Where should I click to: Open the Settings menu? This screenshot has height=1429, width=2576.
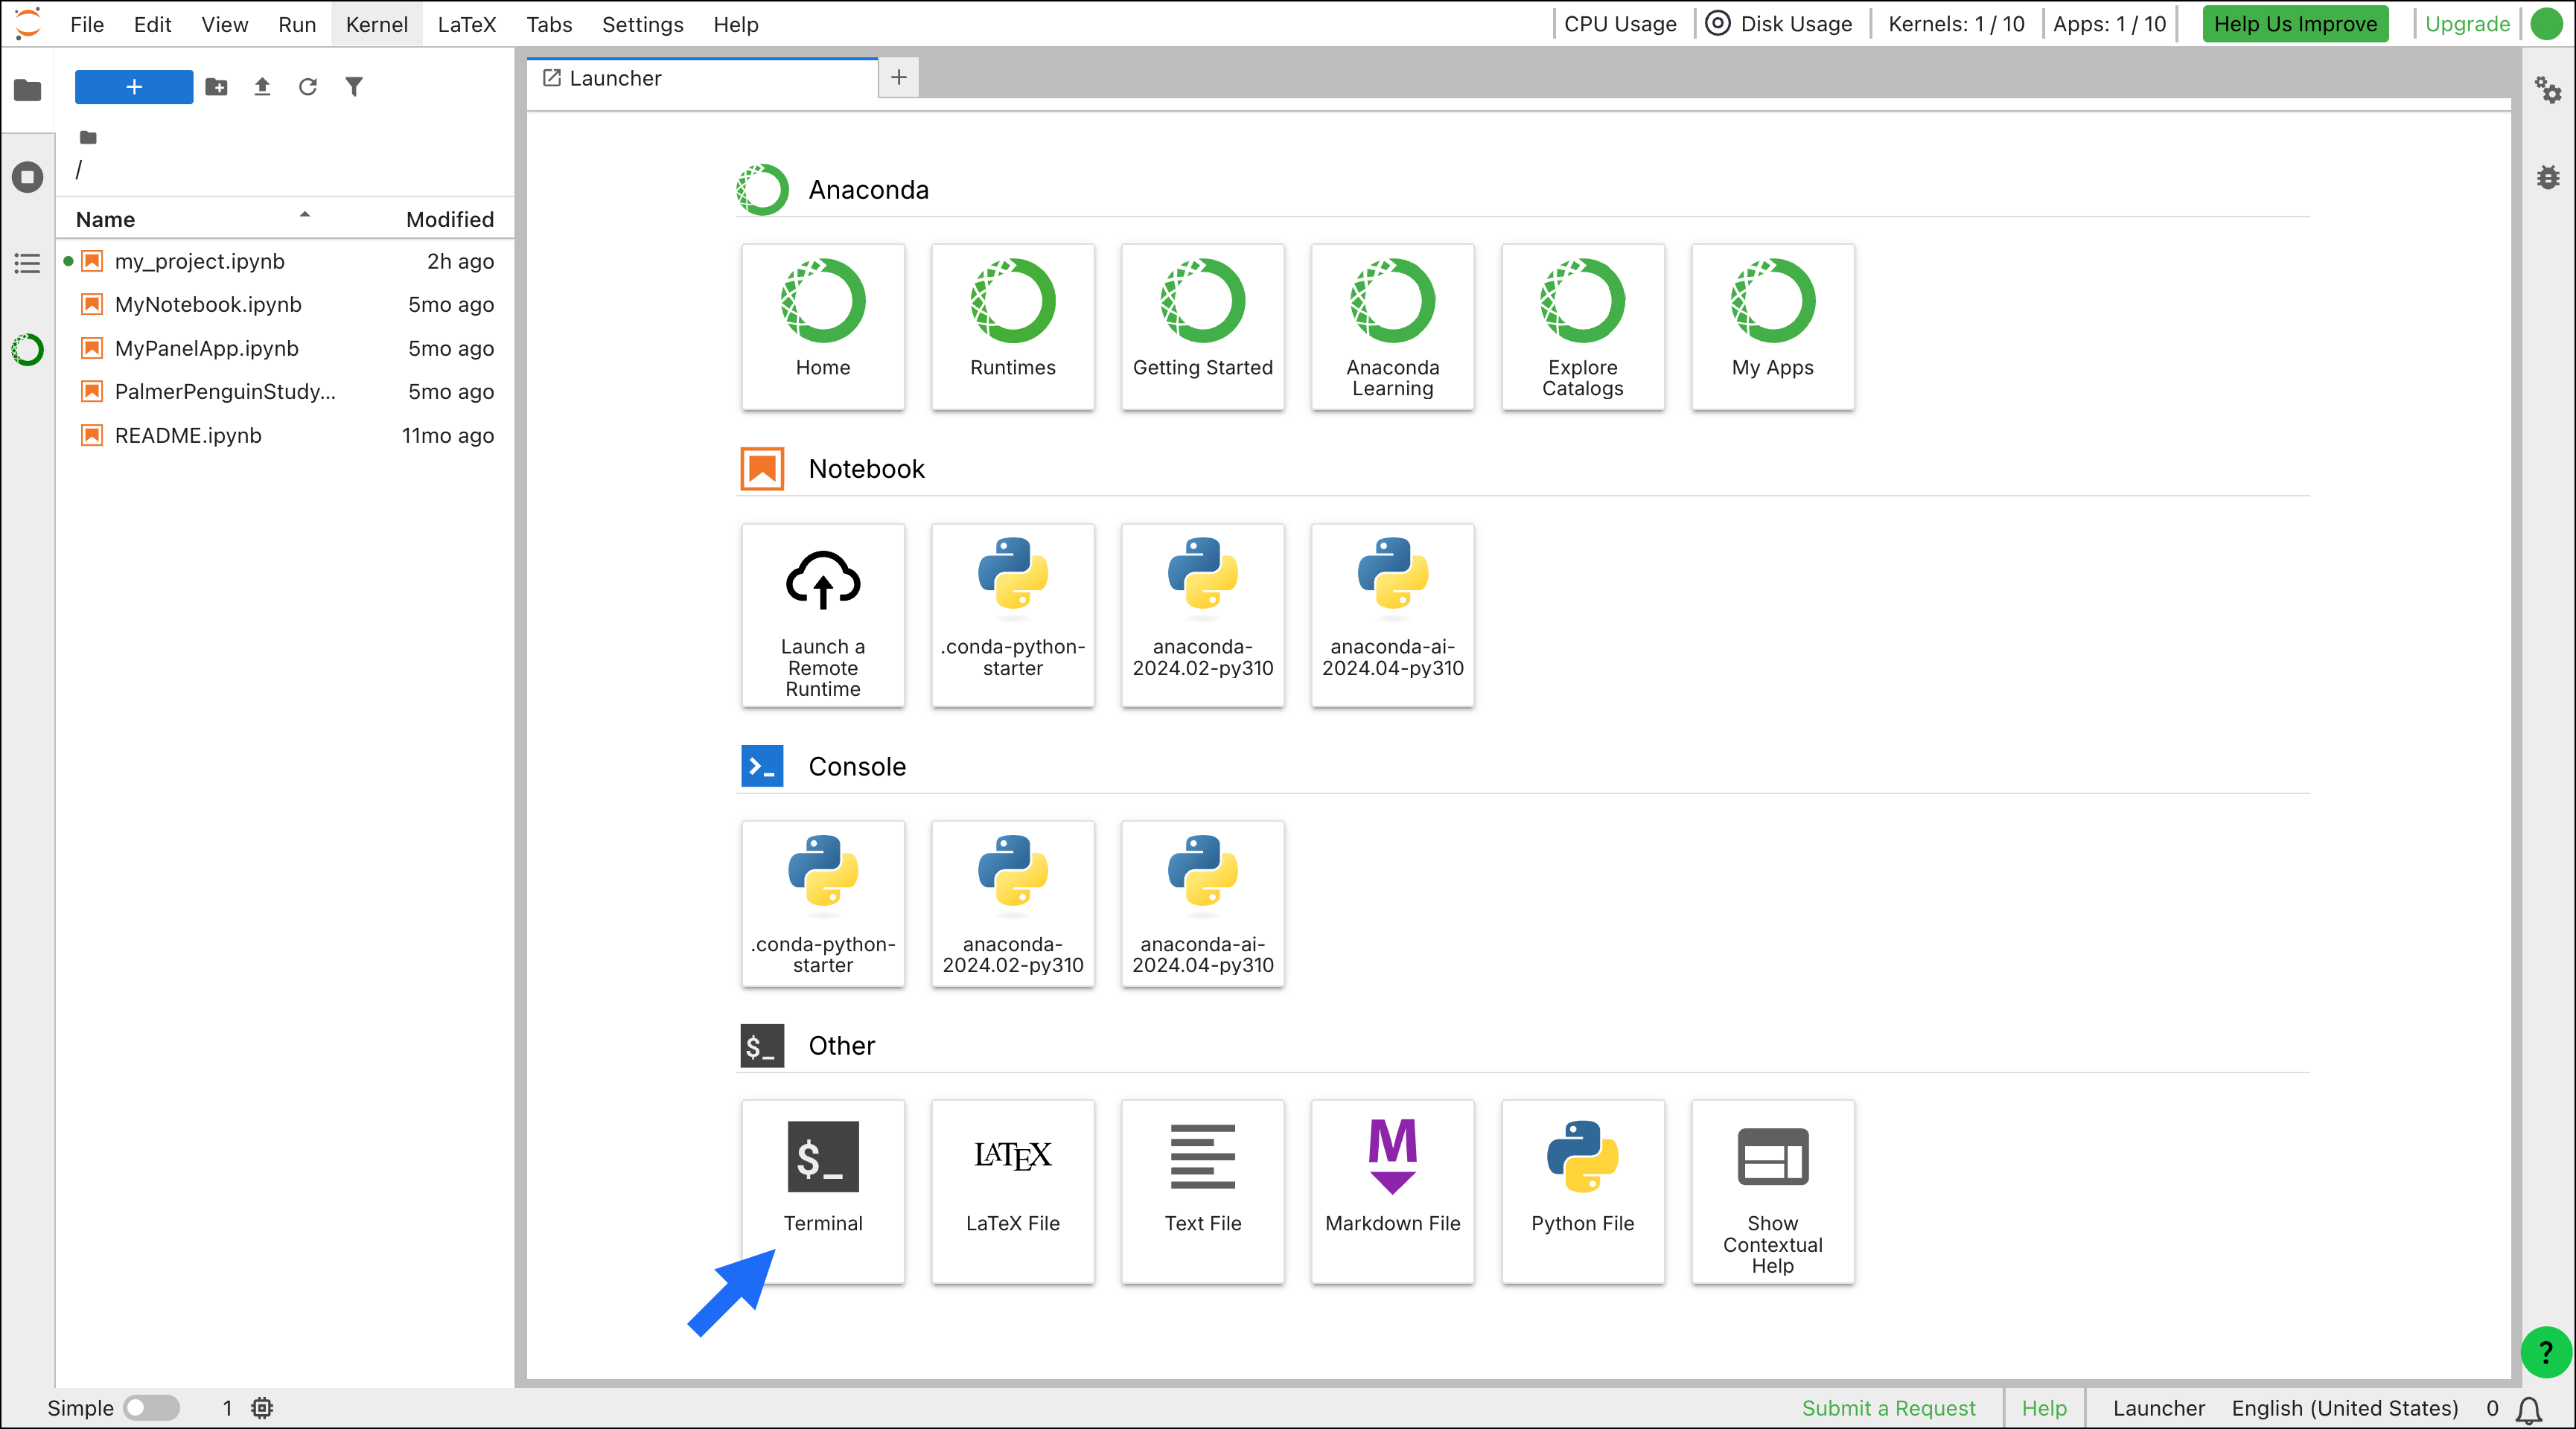[x=642, y=24]
